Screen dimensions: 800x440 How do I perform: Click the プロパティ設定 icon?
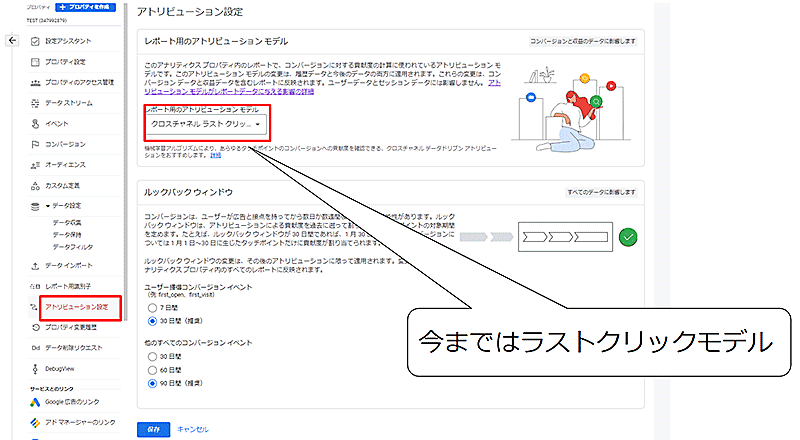tap(35, 61)
